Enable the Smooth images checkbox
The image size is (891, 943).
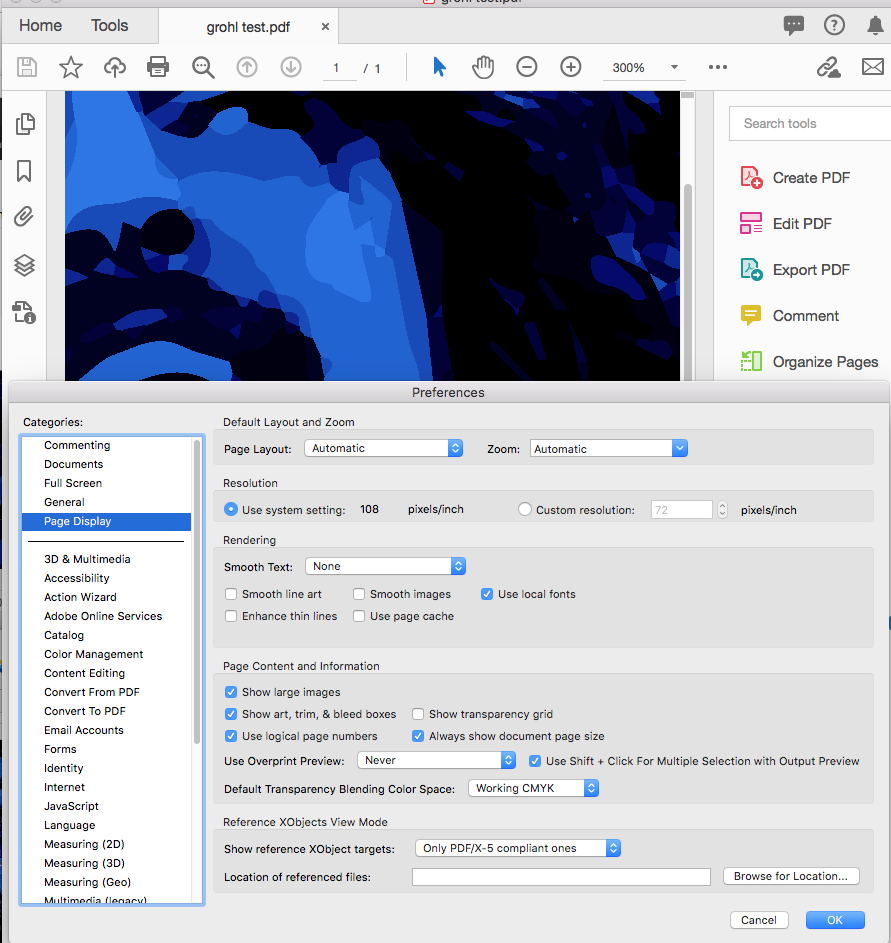tap(359, 594)
